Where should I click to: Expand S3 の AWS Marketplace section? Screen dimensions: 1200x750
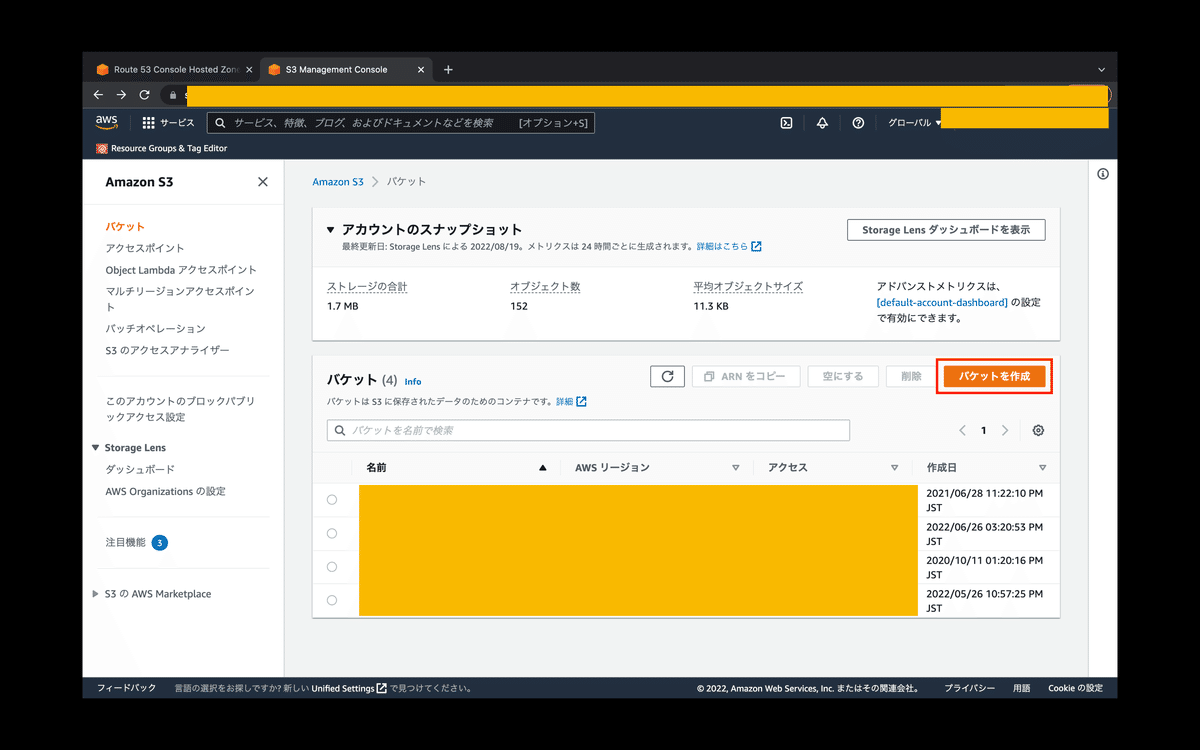click(x=96, y=594)
